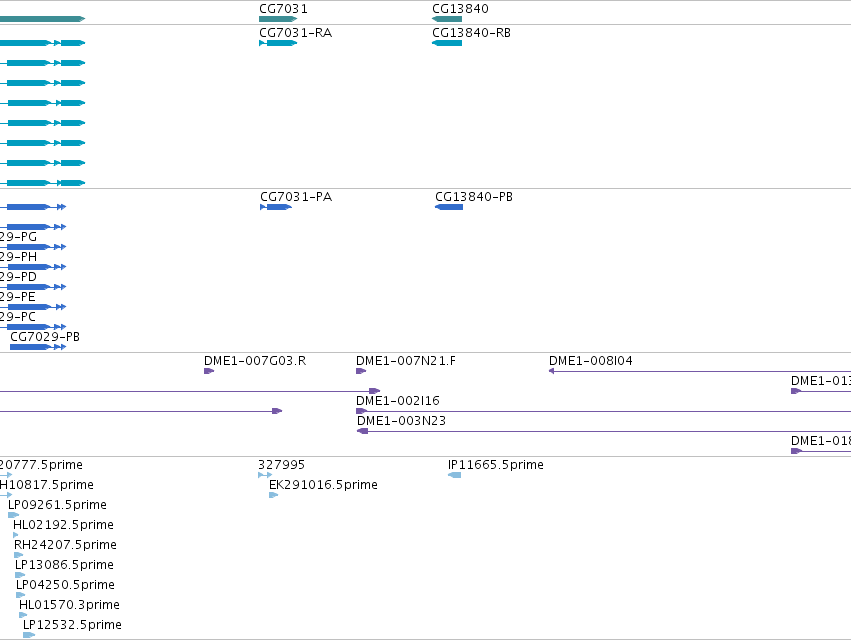Select the IP11665.5prime EST label

pyautogui.click(x=496, y=465)
